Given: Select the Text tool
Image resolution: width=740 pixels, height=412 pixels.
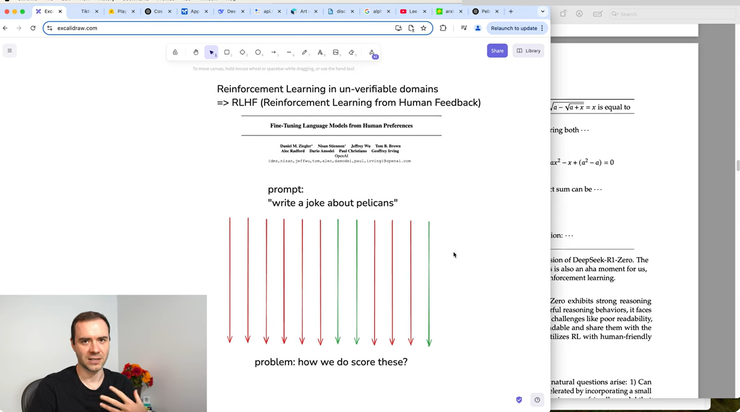Looking at the screenshot, I should coord(320,52).
